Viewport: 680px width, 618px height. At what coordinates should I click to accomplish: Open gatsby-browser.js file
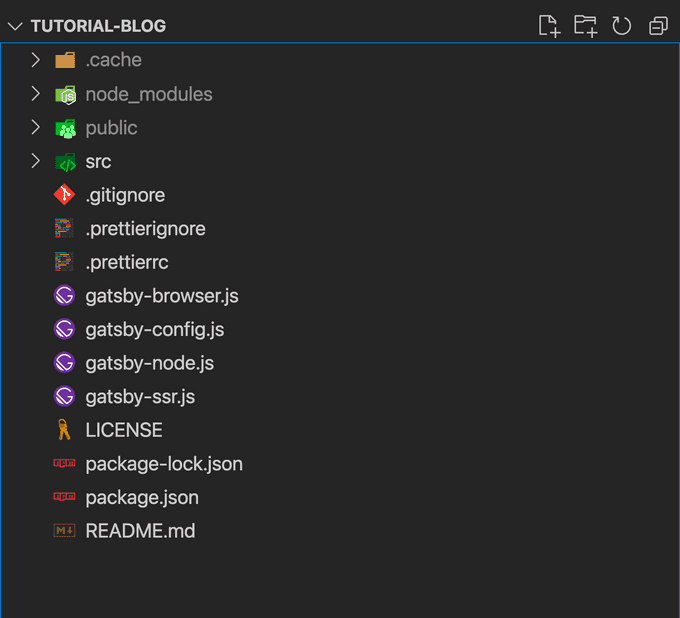340,295
